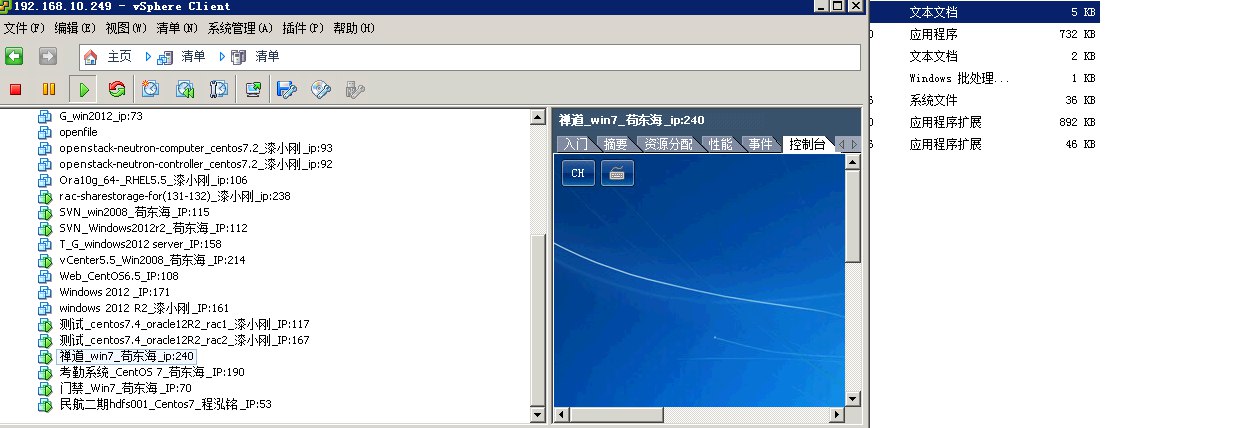The height and width of the screenshot is (428, 1256).
Task: Click console vertical scrollbar down arrow
Action: (x=853, y=399)
